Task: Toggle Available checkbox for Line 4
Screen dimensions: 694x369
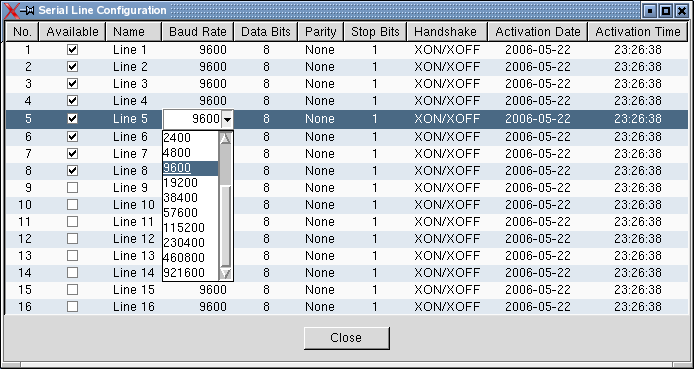Action: 72,100
